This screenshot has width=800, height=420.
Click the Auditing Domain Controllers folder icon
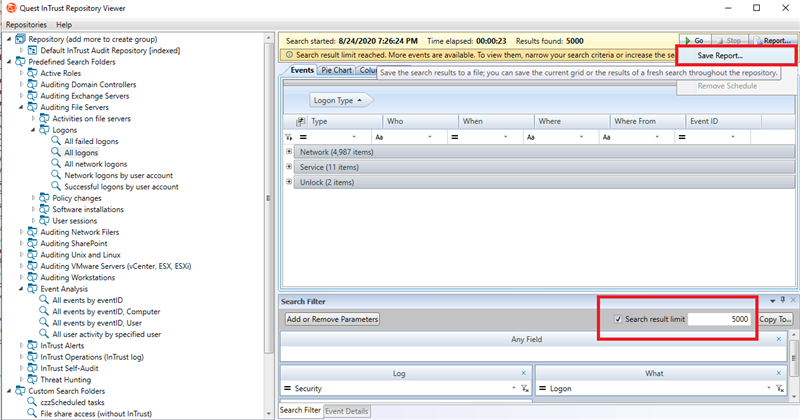(32, 84)
